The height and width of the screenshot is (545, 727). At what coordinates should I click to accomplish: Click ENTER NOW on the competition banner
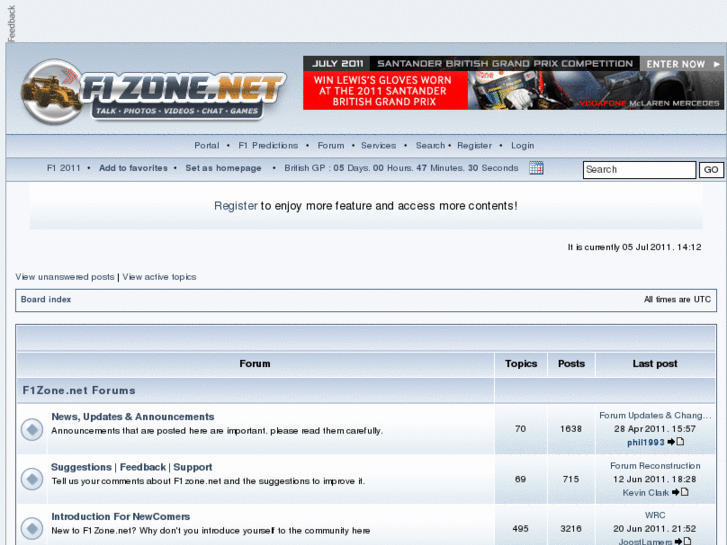click(682, 64)
